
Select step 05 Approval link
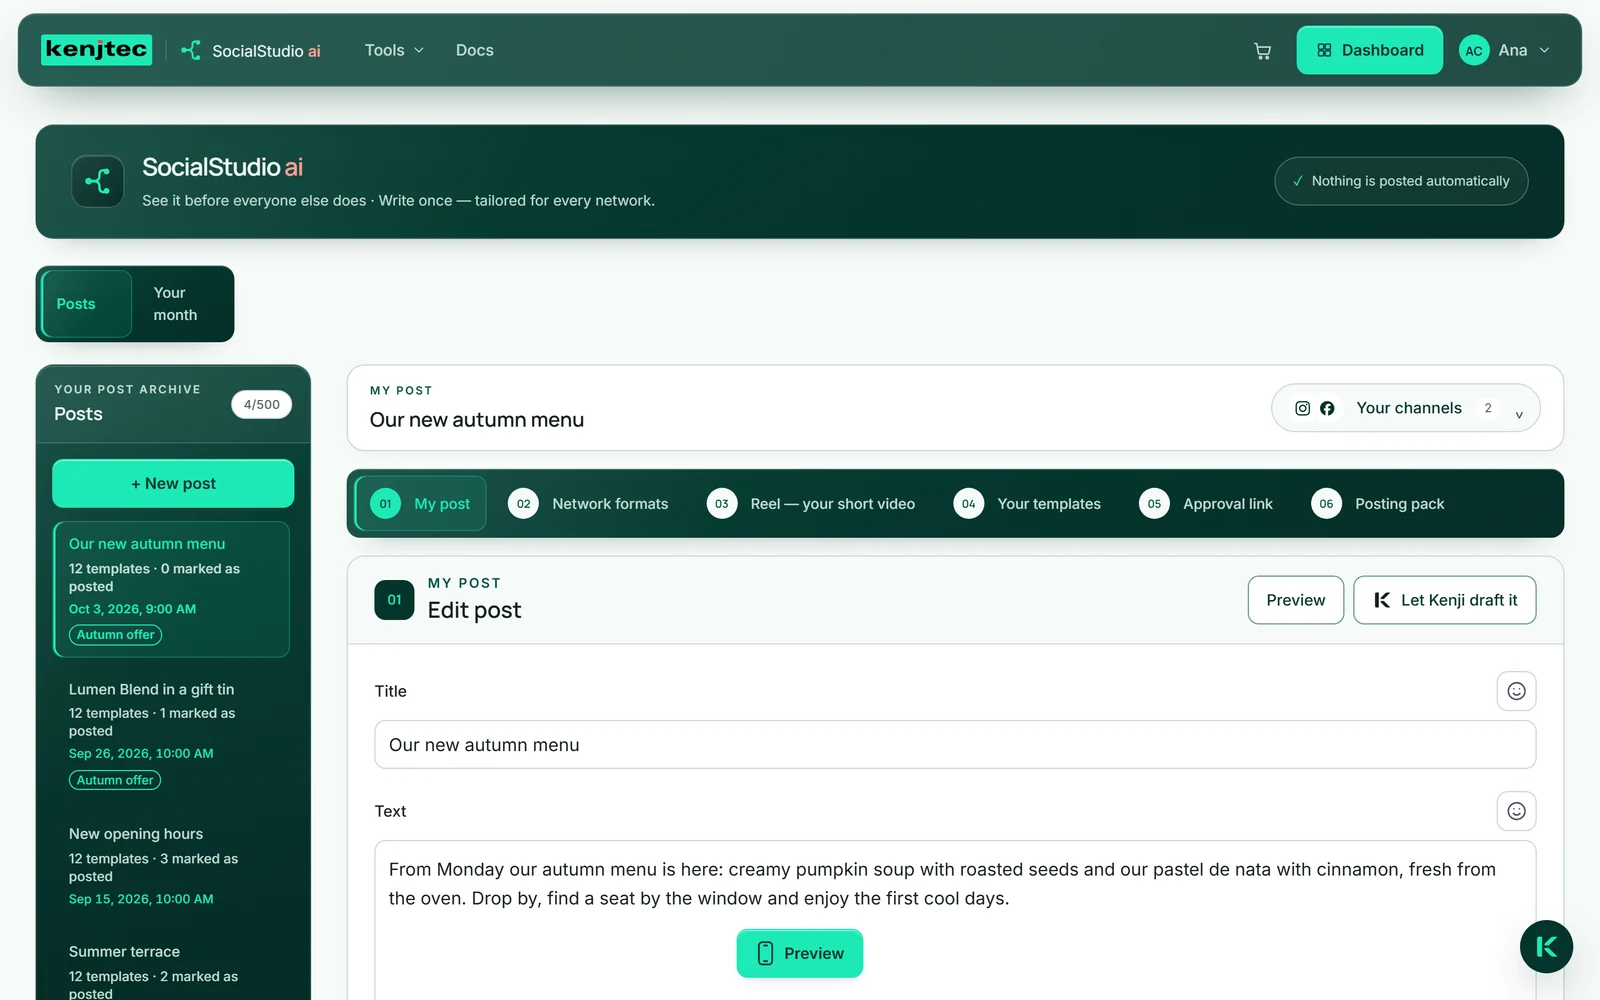pos(1206,504)
